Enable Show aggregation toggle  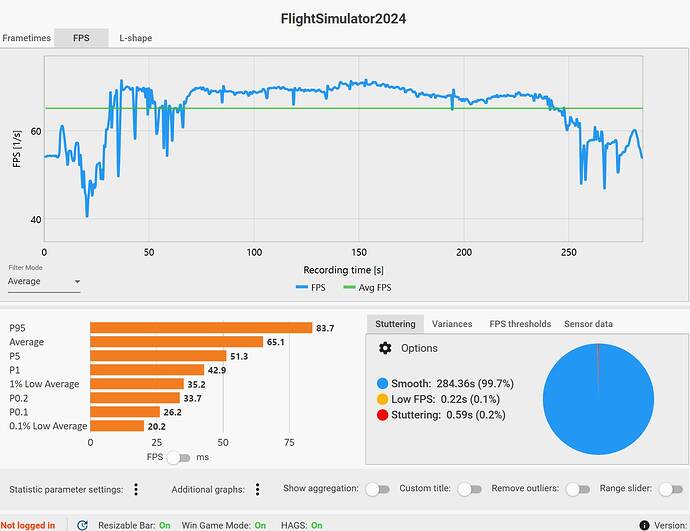(x=378, y=489)
